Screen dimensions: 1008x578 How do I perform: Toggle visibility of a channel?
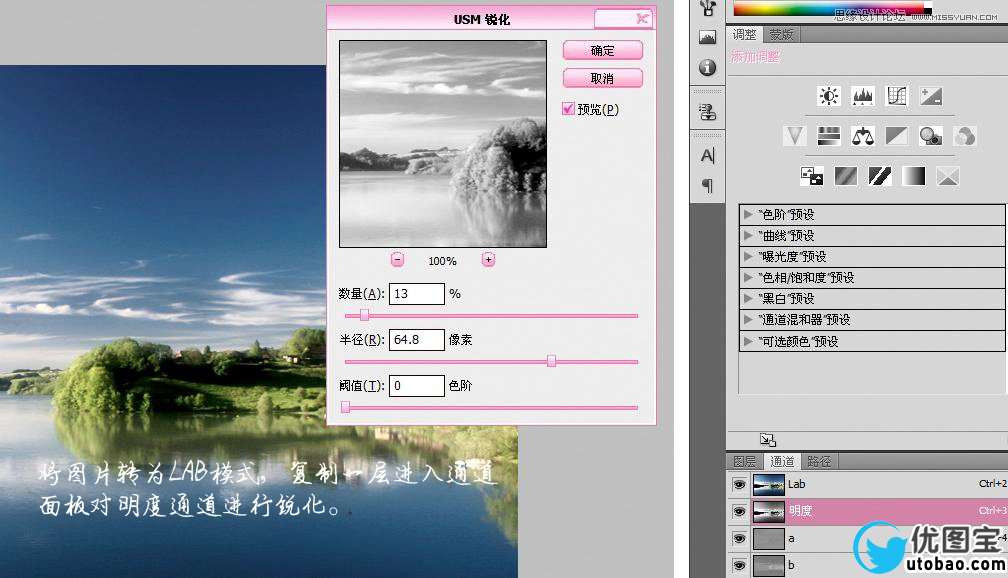(739, 539)
